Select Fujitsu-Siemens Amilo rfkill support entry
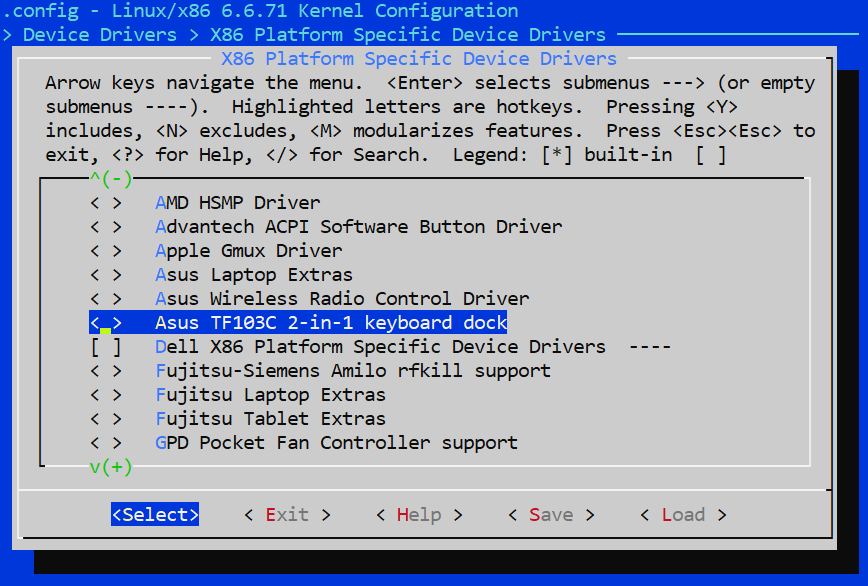This screenshot has width=868, height=586. click(352, 371)
